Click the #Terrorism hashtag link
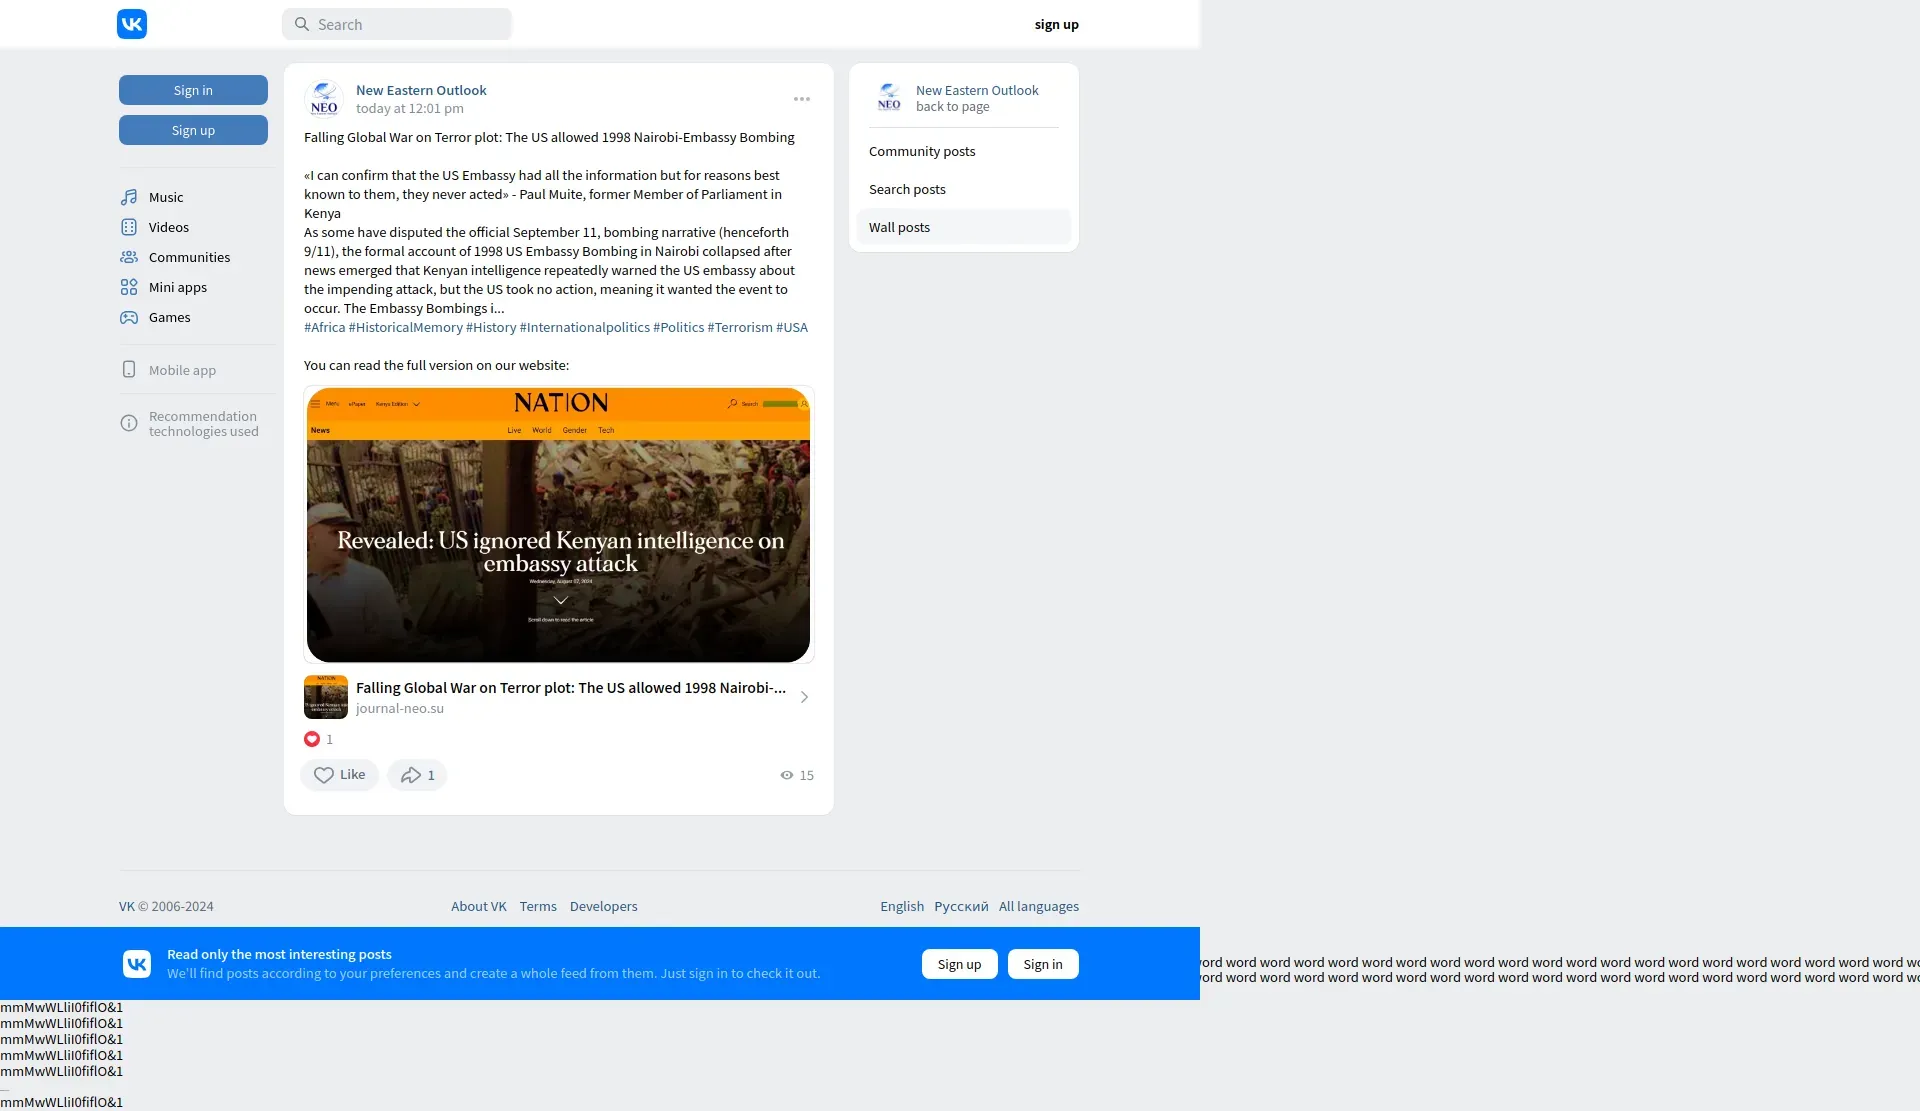Image resolution: width=1920 pixels, height=1111 pixels. [x=740, y=327]
